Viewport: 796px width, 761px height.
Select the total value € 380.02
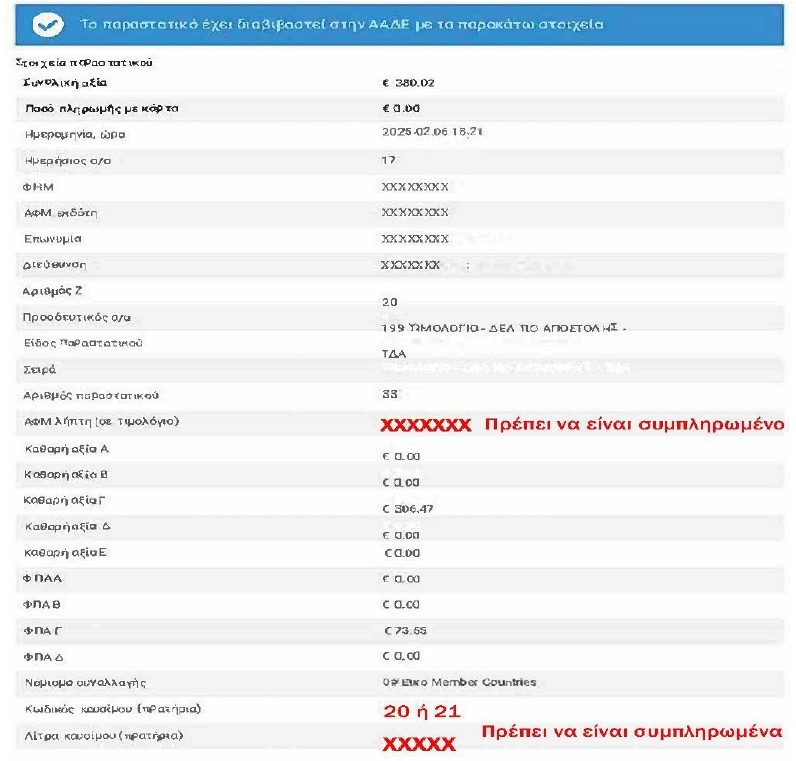point(408,82)
